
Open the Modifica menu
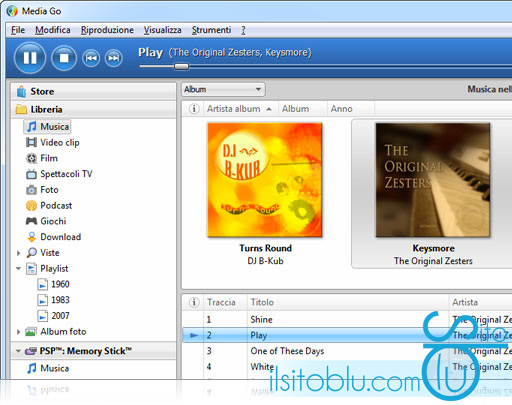[x=53, y=30]
